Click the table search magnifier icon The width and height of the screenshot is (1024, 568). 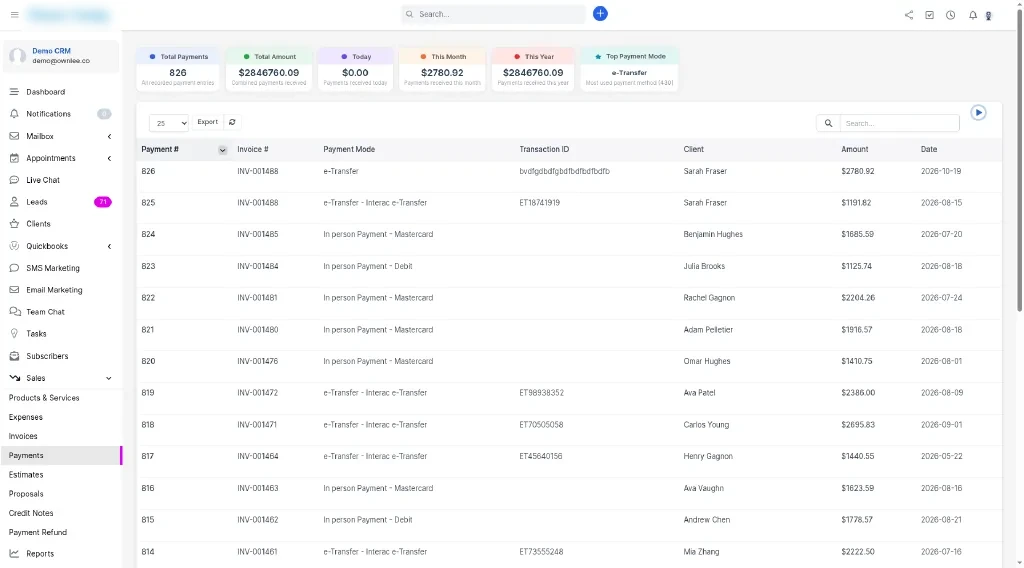coord(828,123)
